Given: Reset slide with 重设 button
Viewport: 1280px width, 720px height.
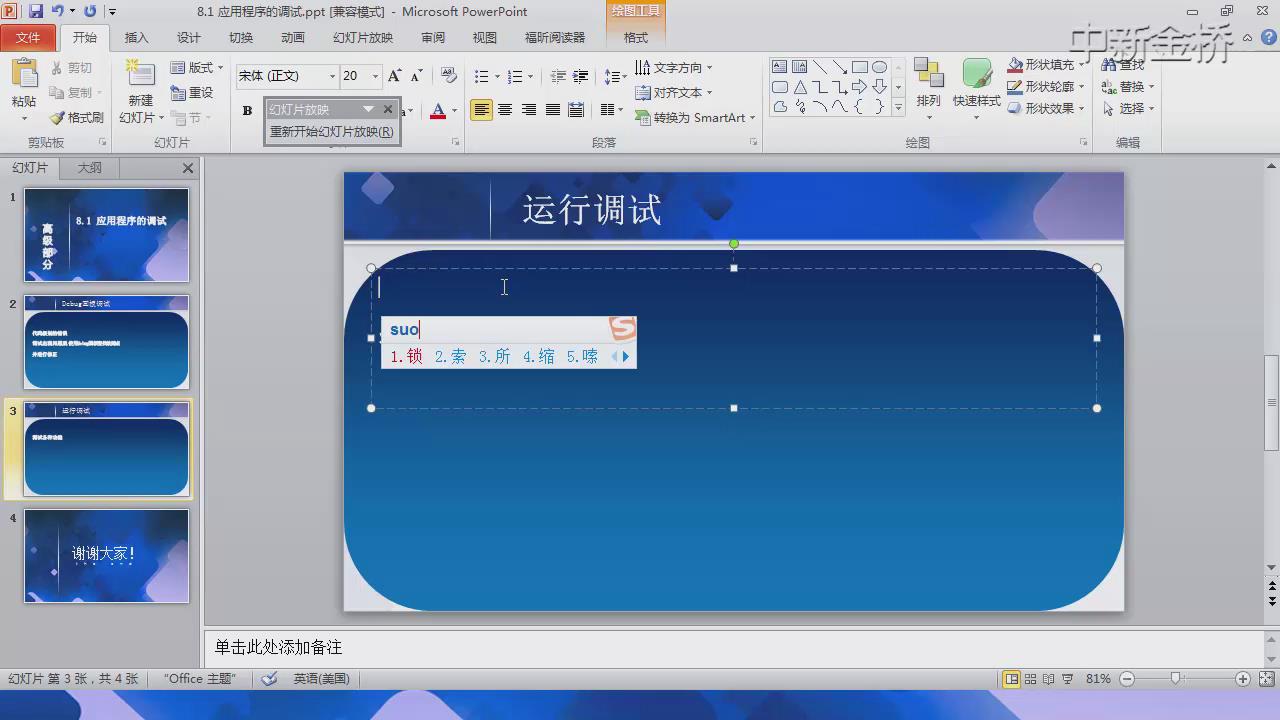Looking at the screenshot, I should 192,92.
